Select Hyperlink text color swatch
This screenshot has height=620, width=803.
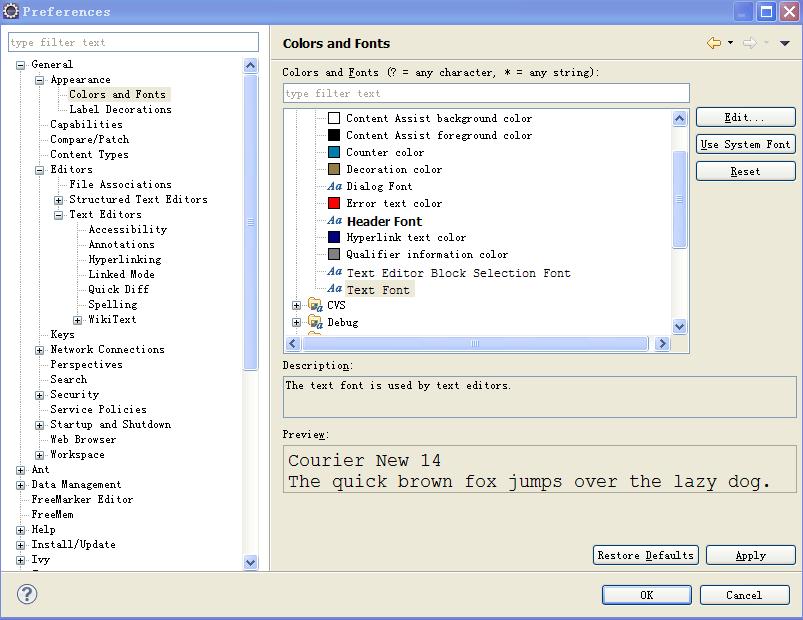(x=334, y=237)
